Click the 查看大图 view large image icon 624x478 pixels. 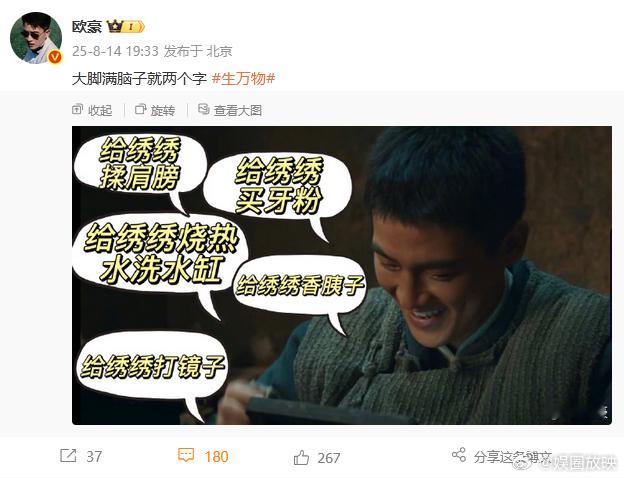[x=204, y=109]
